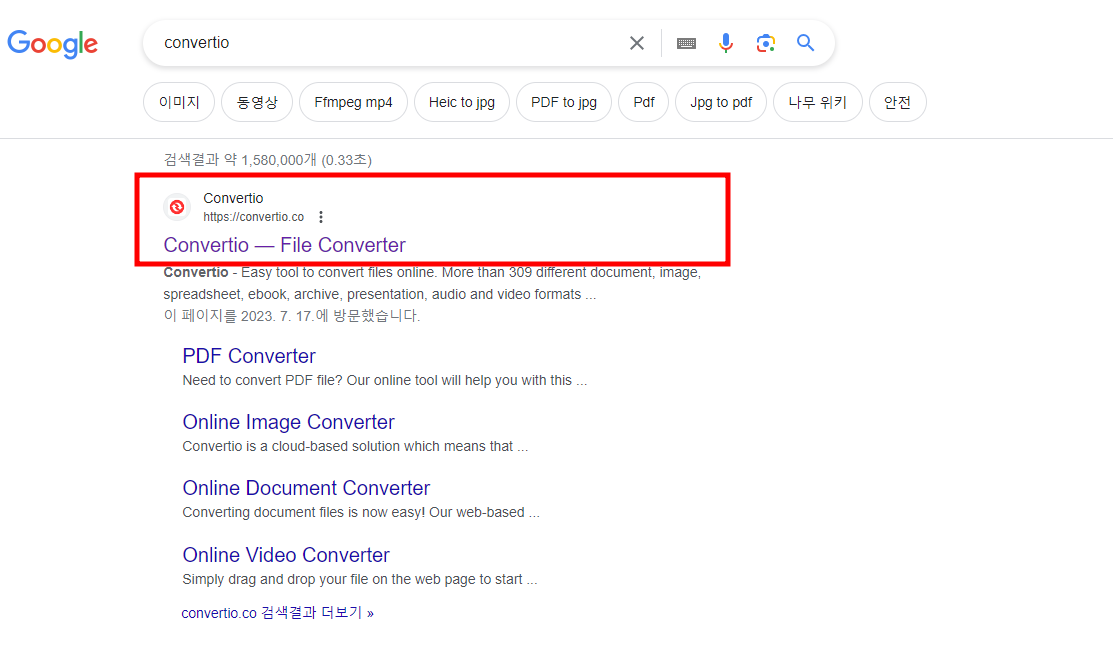Click the 검색결과 약 1,580,000개 stats text
1113x653 pixels.
268,160
